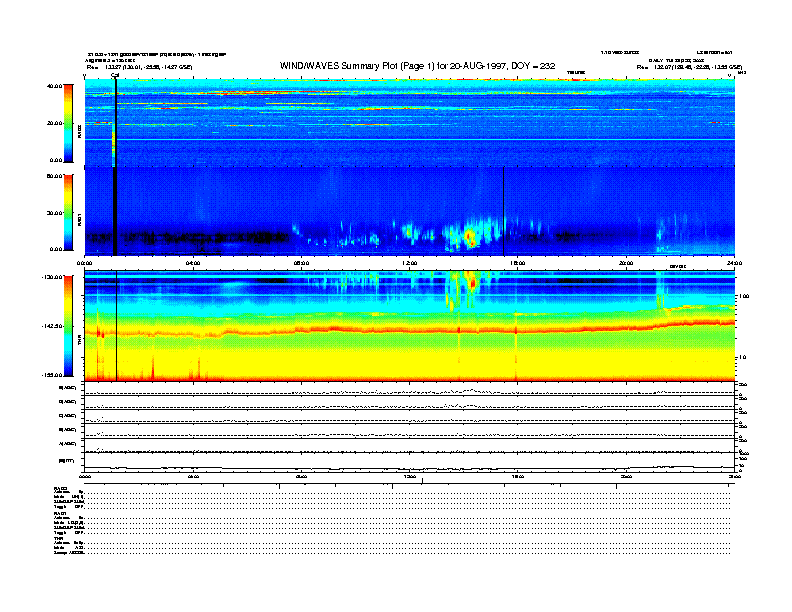The width and height of the screenshot is (792, 612).
Task: Click the RAD2 heading in bottom status block
Action: (x=60, y=488)
